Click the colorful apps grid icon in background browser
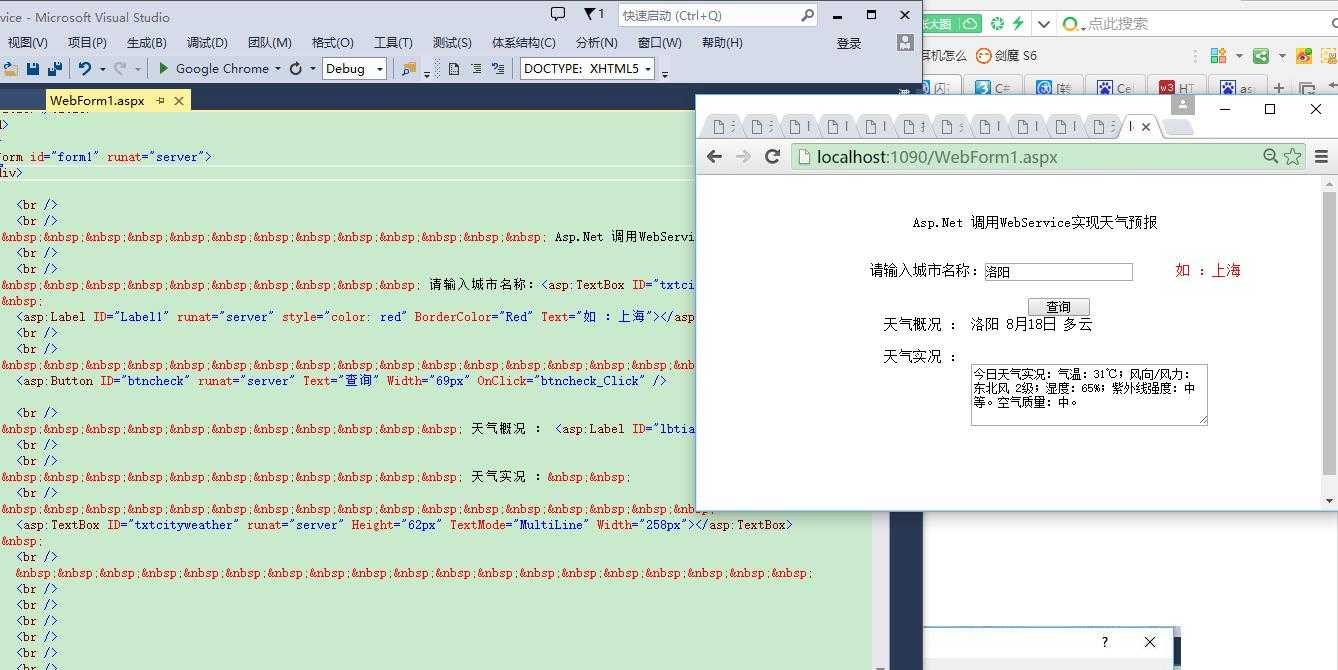The height and width of the screenshot is (670, 1338). 1218,56
